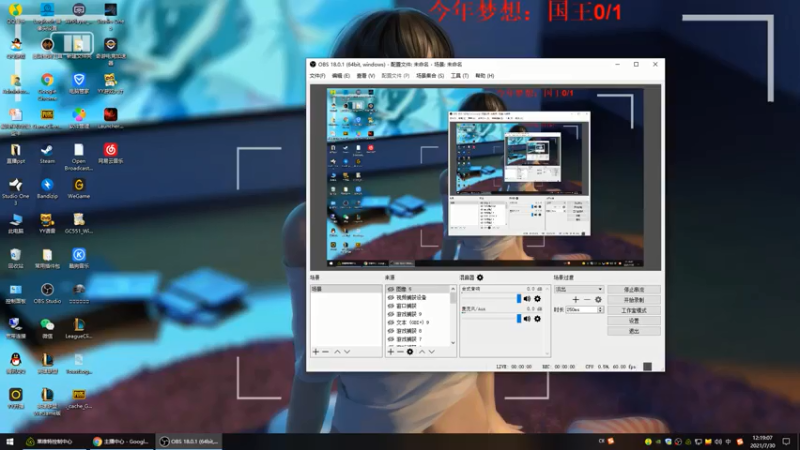Mute the 台式音响 desktop audio speaker icon
The width and height of the screenshot is (800, 450).
[527, 299]
